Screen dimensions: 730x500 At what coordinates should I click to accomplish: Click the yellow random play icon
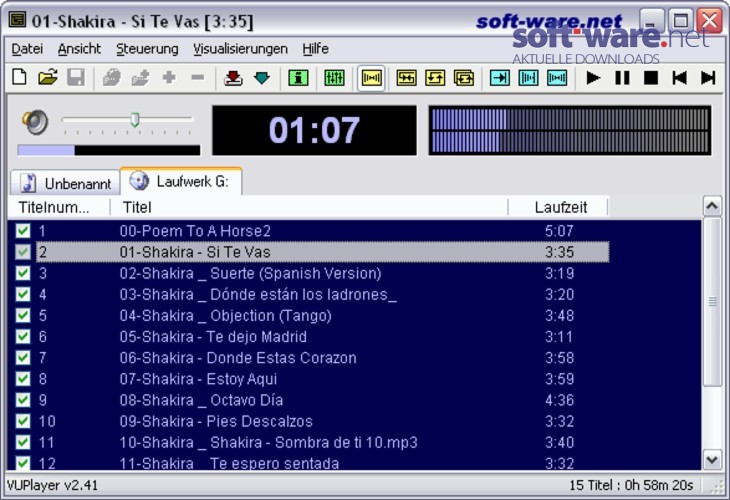(x=406, y=77)
